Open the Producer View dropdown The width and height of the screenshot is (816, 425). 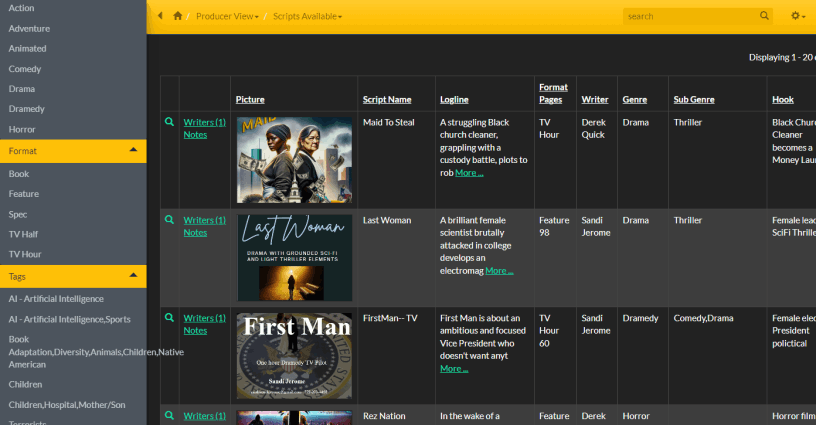227,16
